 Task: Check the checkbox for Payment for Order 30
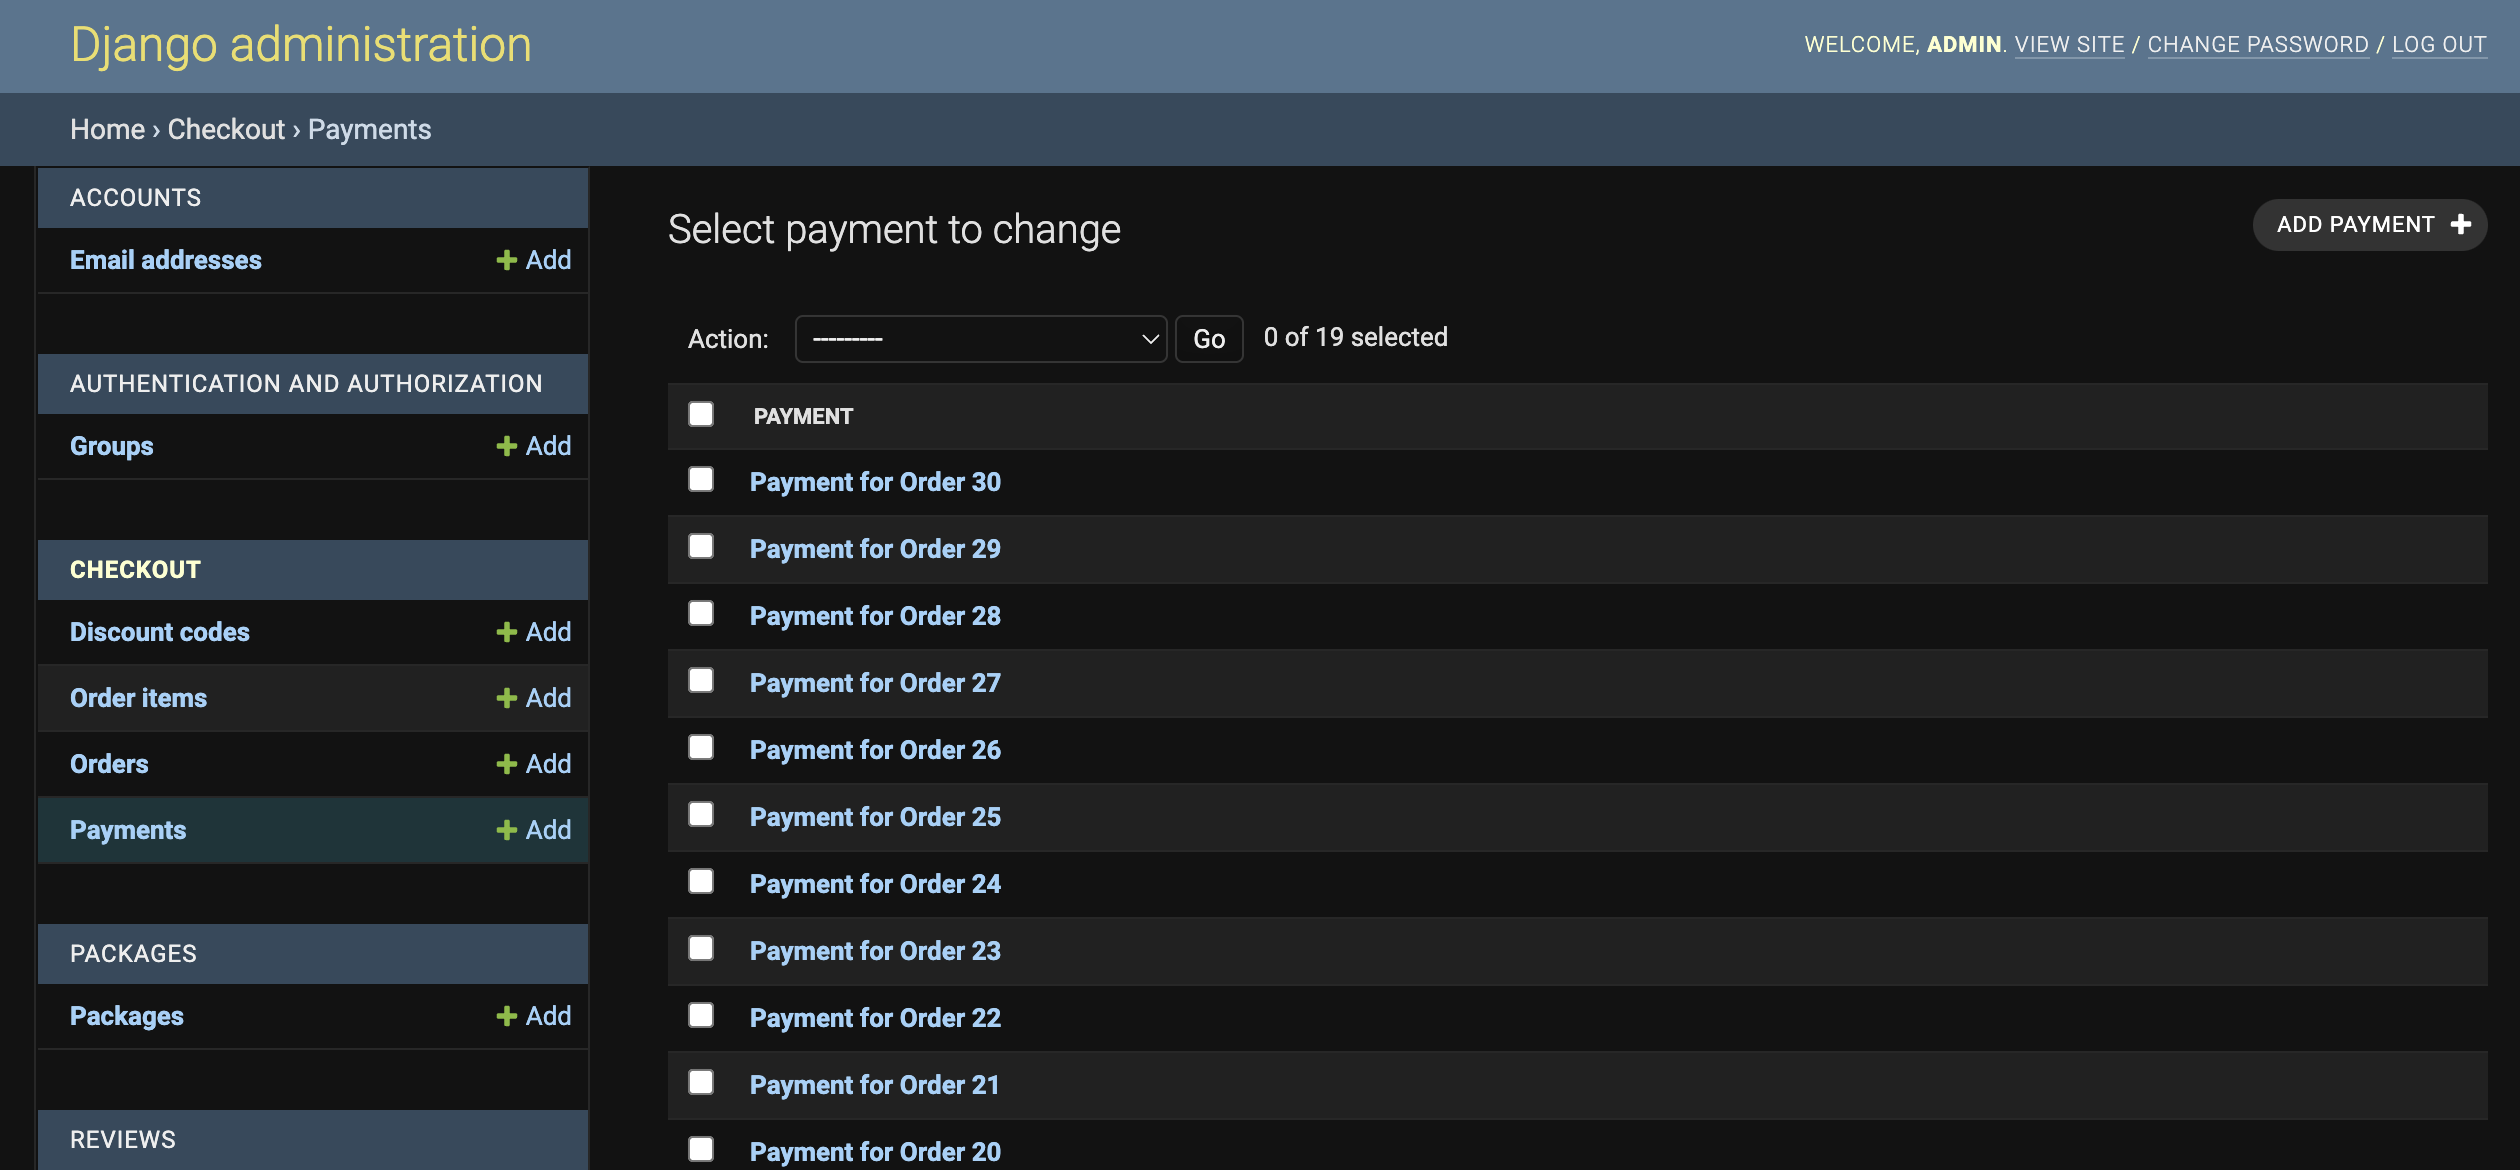coord(700,480)
